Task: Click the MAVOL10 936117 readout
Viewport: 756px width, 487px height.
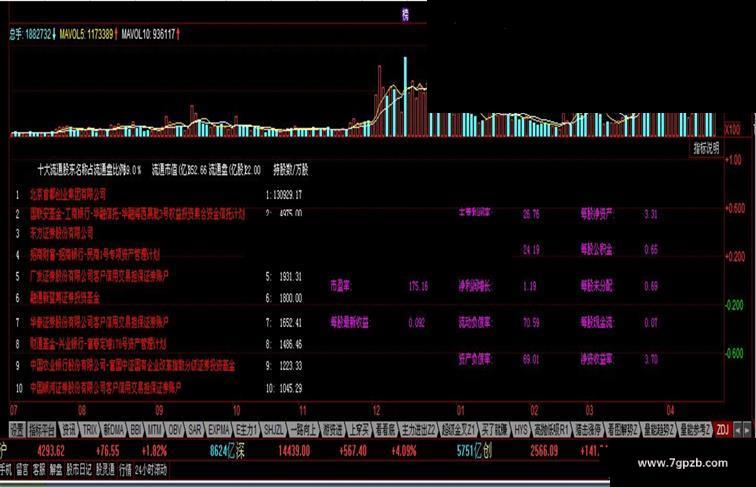Action: point(150,34)
